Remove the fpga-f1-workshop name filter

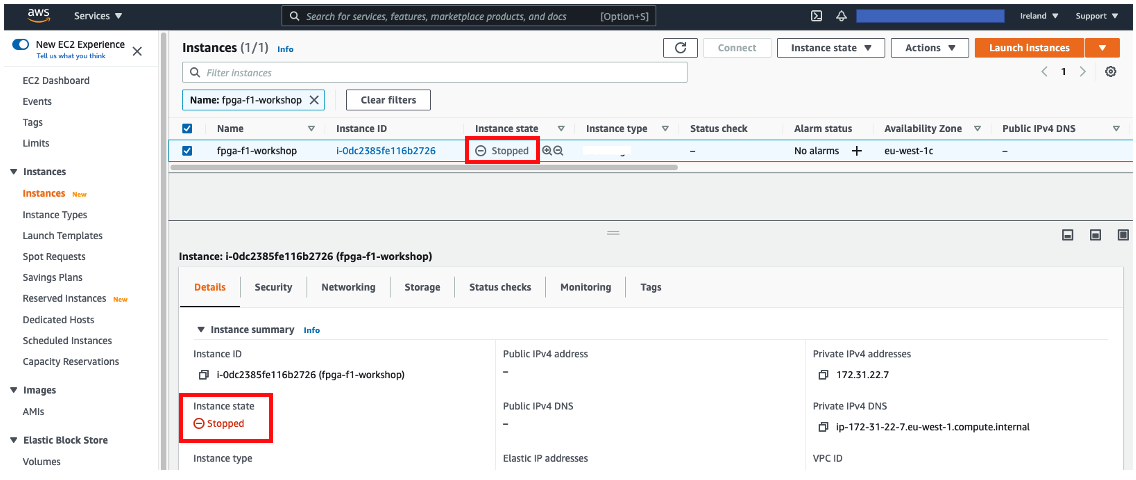point(314,100)
